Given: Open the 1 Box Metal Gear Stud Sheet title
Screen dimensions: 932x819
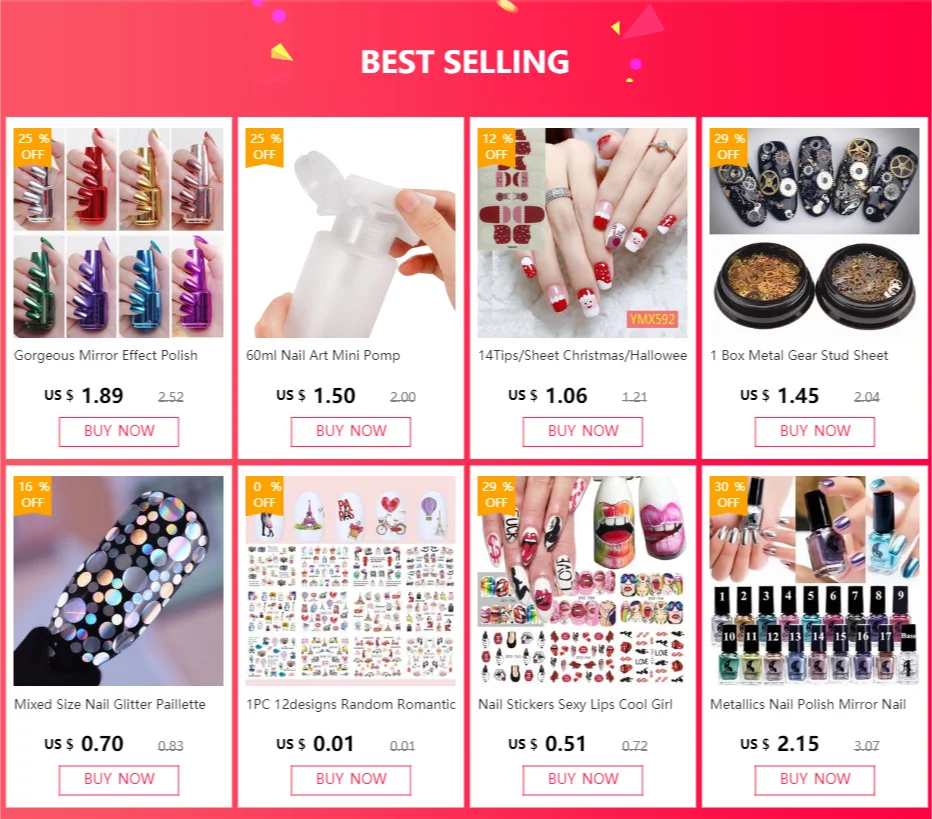Looking at the screenshot, I should (799, 355).
